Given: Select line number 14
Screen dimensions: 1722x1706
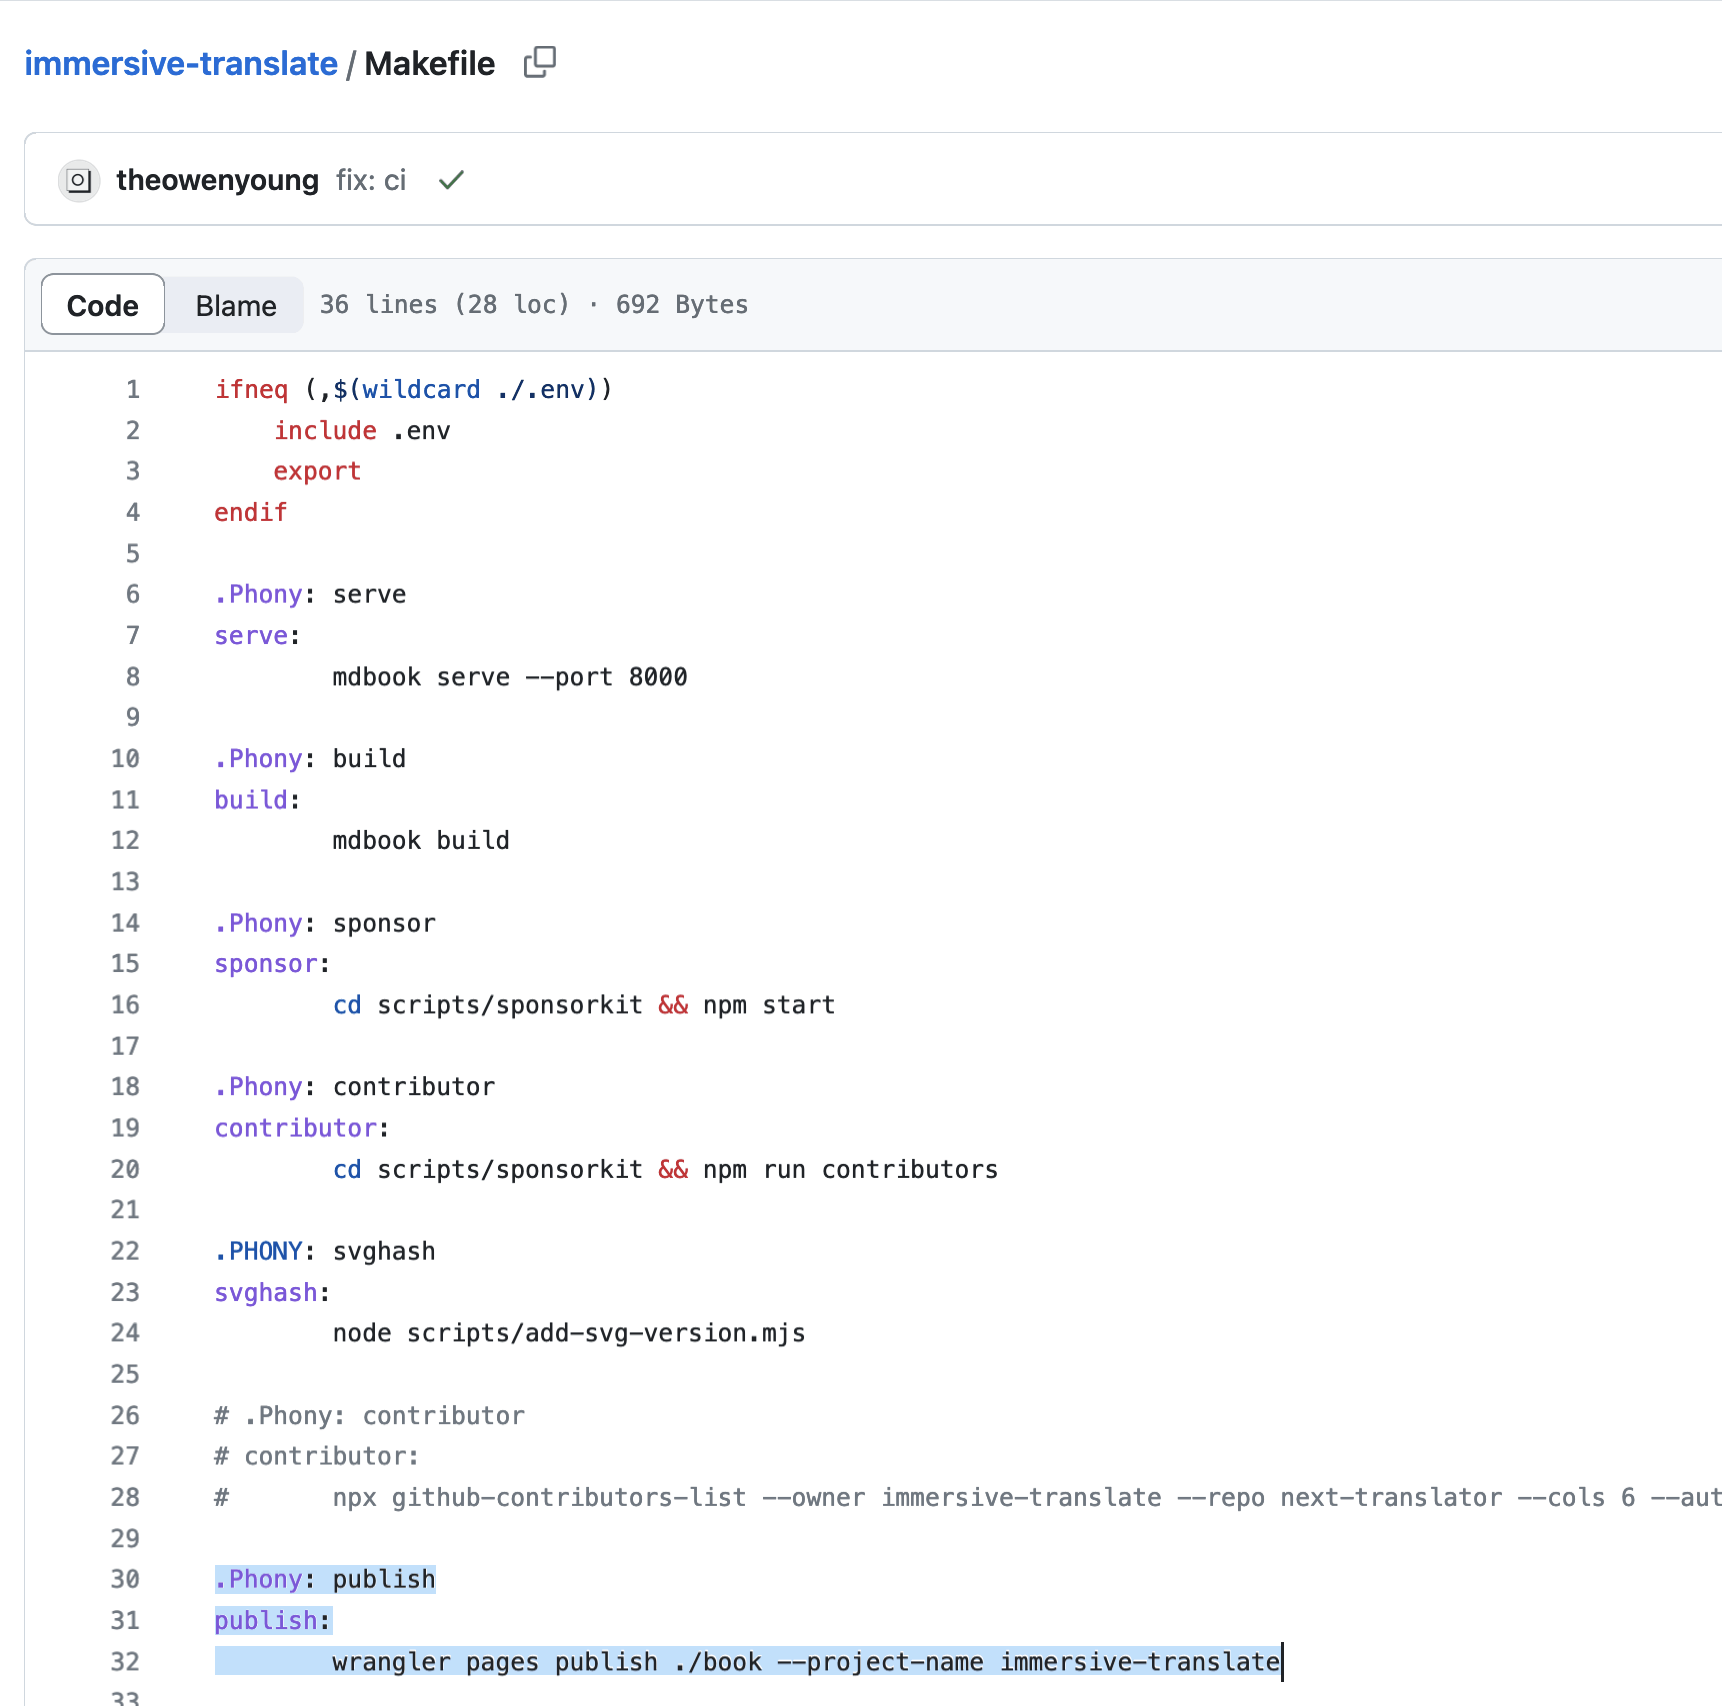Looking at the screenshot, I should click(x=125, y=922).
